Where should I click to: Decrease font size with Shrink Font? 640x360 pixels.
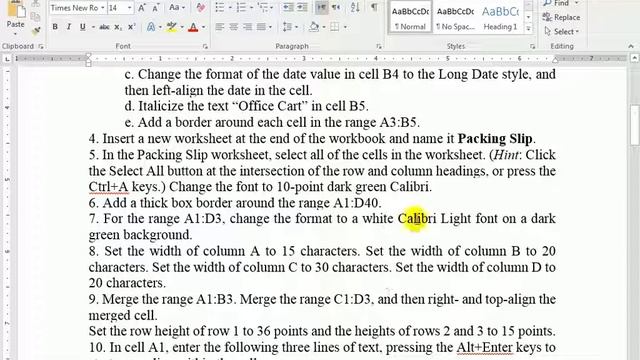coord(156,8)
